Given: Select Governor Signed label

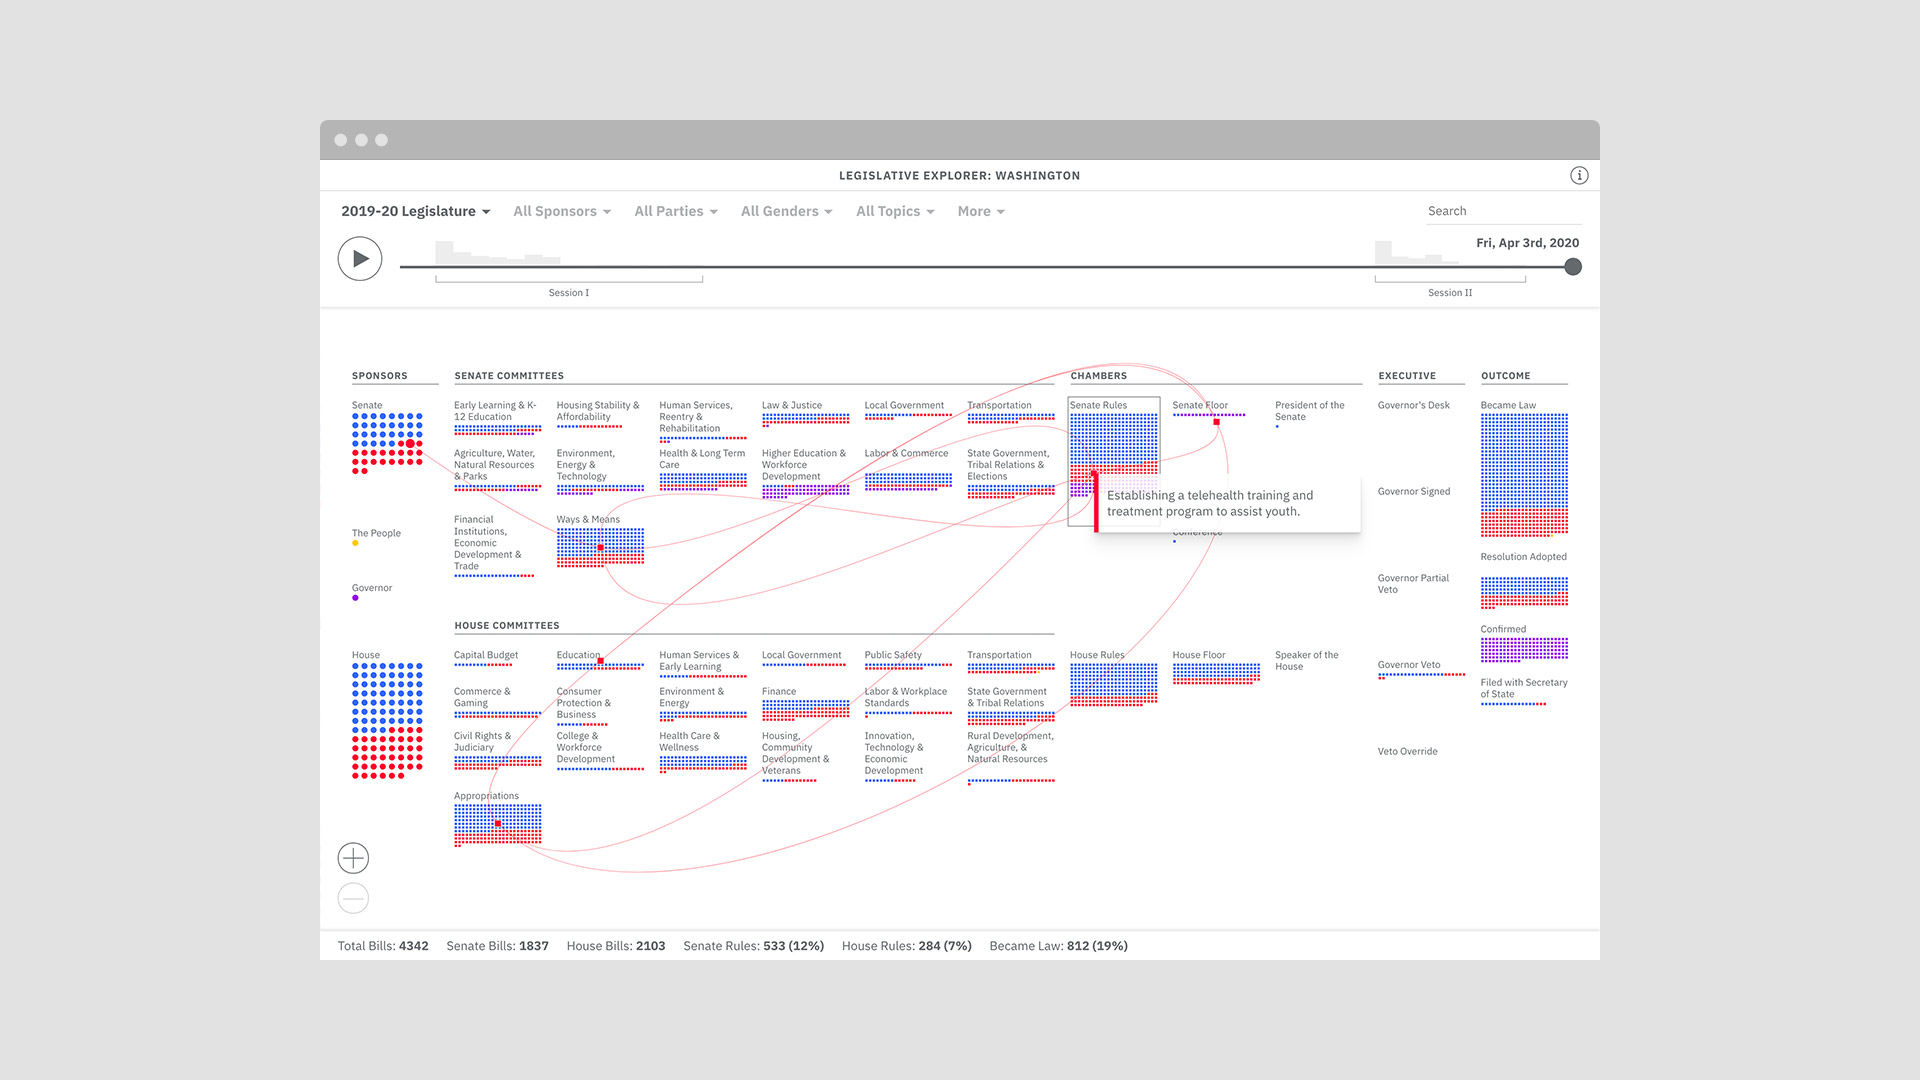Looking at the screenshot, I should point(1414,491).
